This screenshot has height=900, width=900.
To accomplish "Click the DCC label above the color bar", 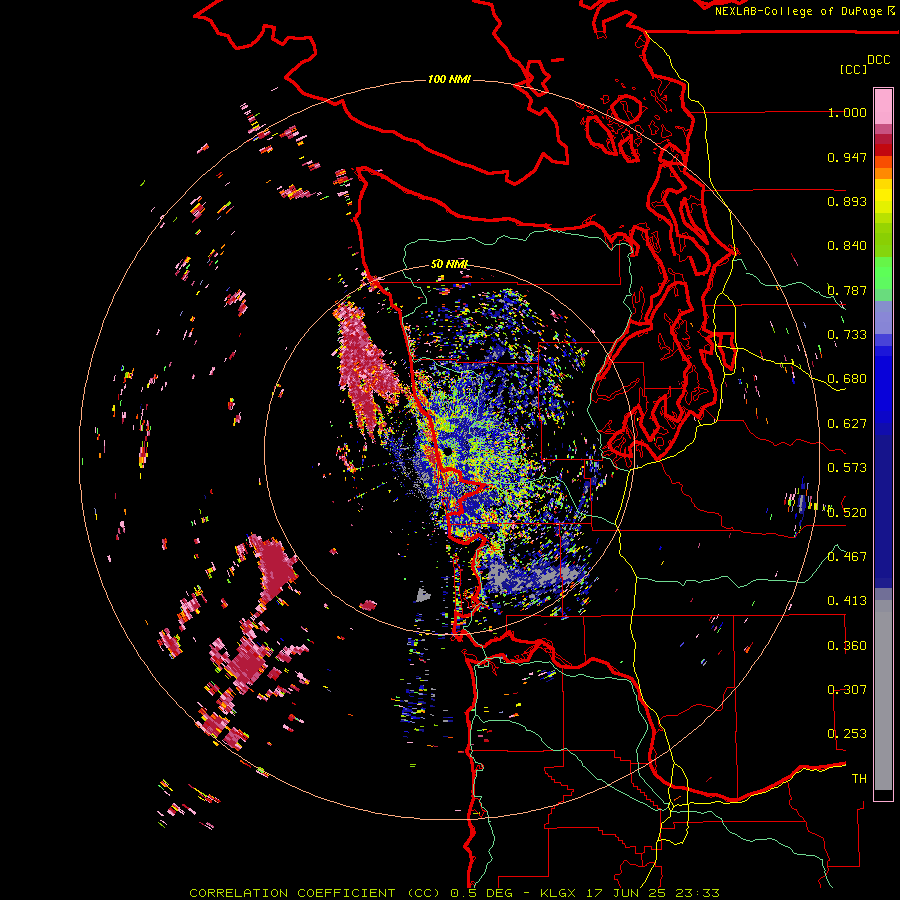I will click(879, 60).
